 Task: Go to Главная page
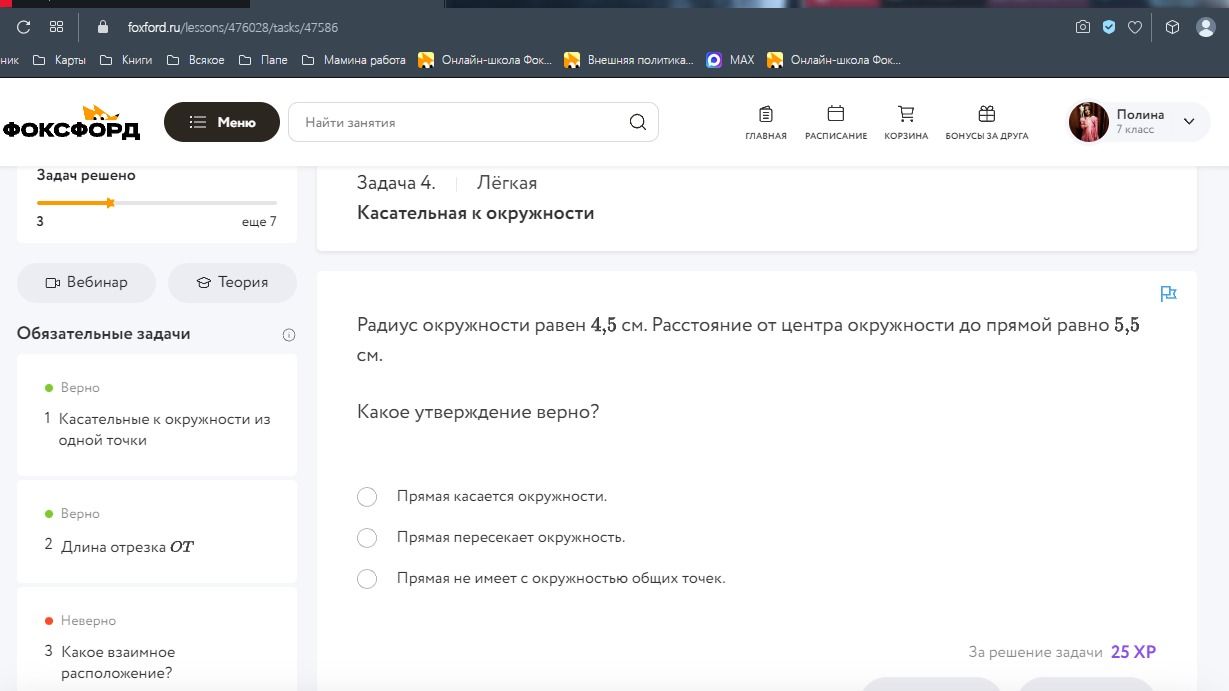point(766,123)
